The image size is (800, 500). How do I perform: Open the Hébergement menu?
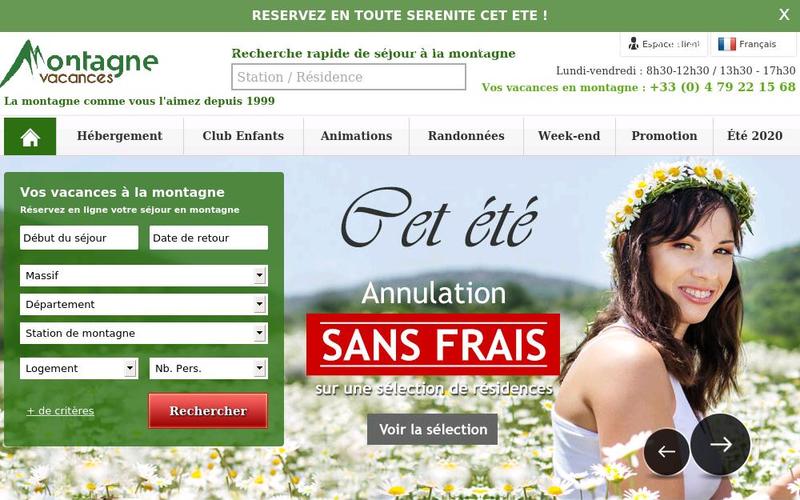(x=119, y=136)
